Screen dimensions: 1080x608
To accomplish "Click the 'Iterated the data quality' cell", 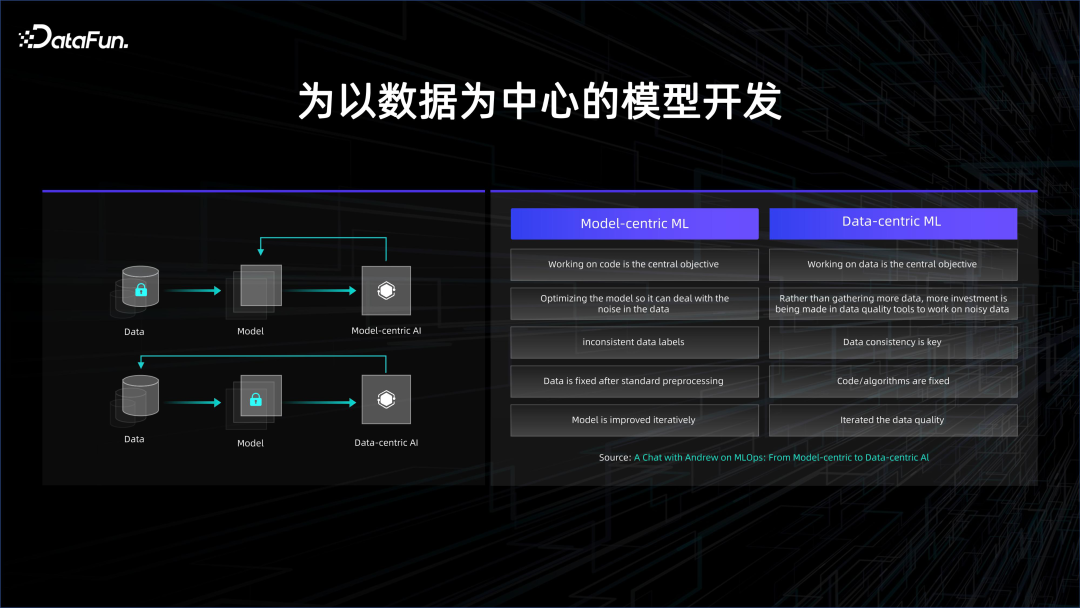I will 893,421.
